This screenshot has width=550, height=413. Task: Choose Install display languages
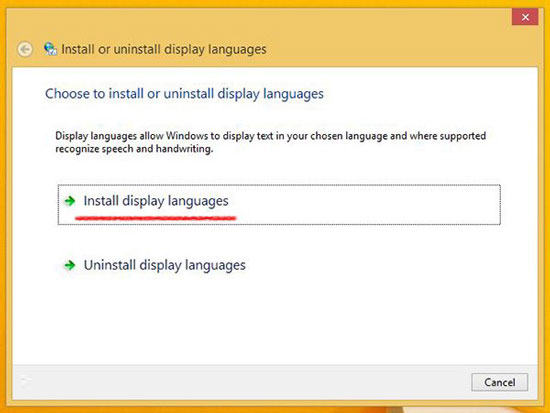(279, 205)
